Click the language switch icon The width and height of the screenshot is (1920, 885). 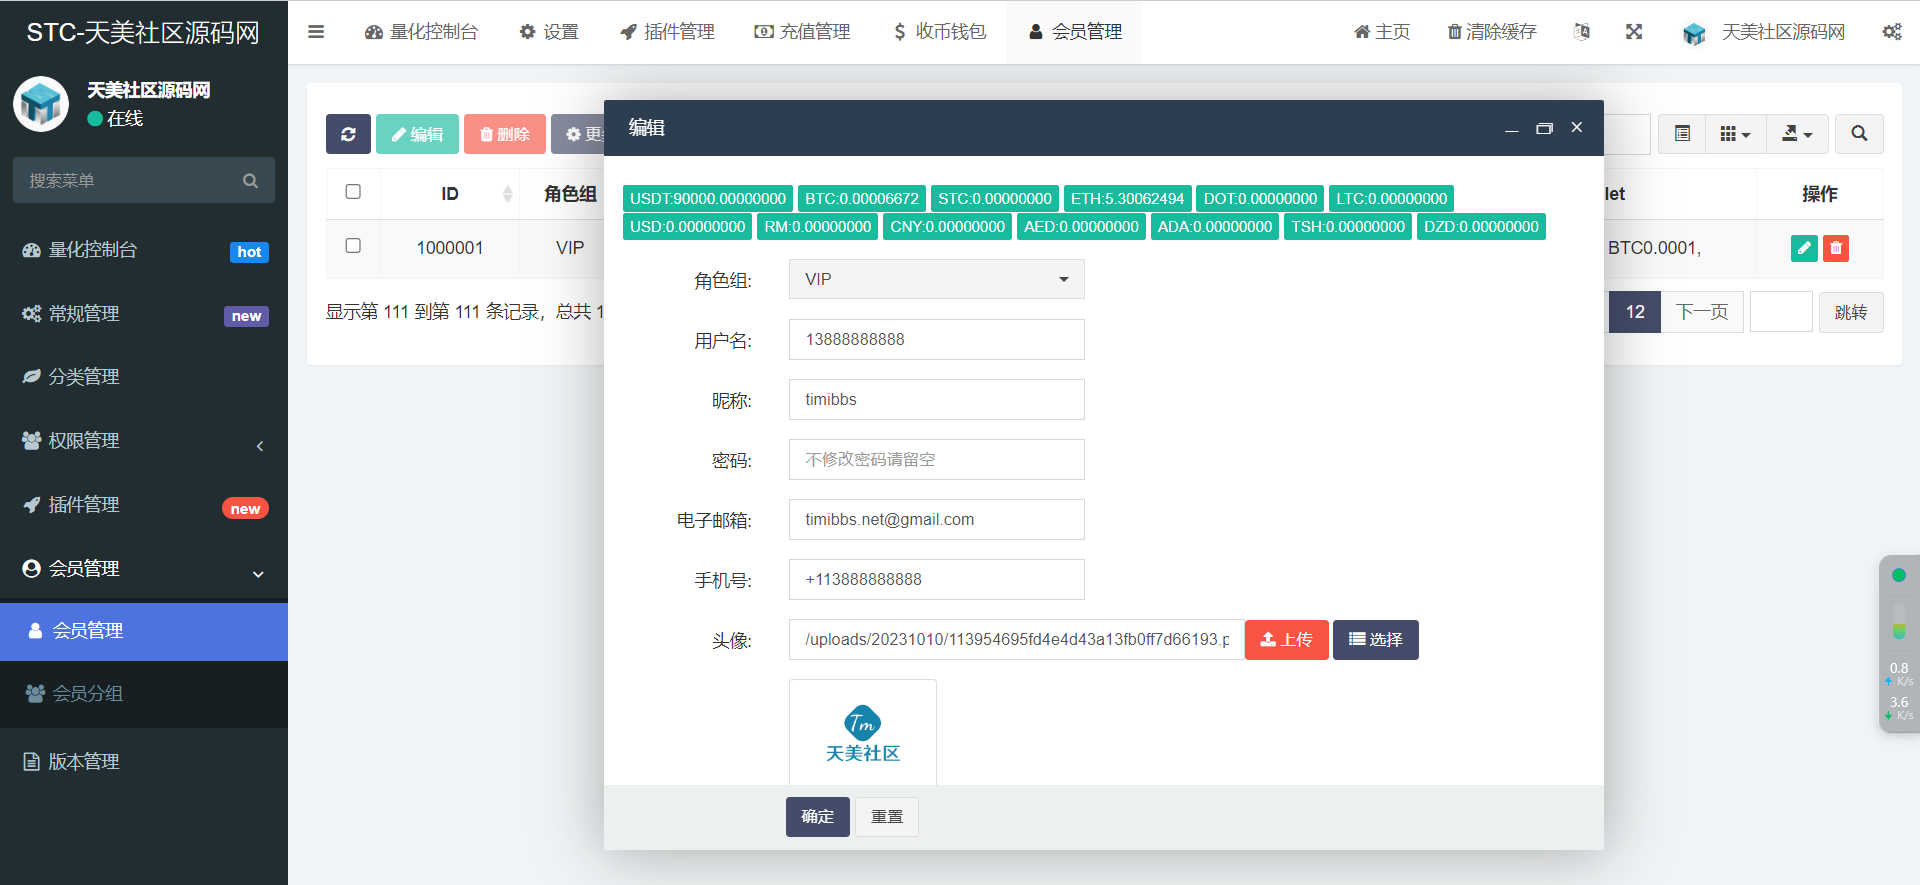tap(1582, 32)
